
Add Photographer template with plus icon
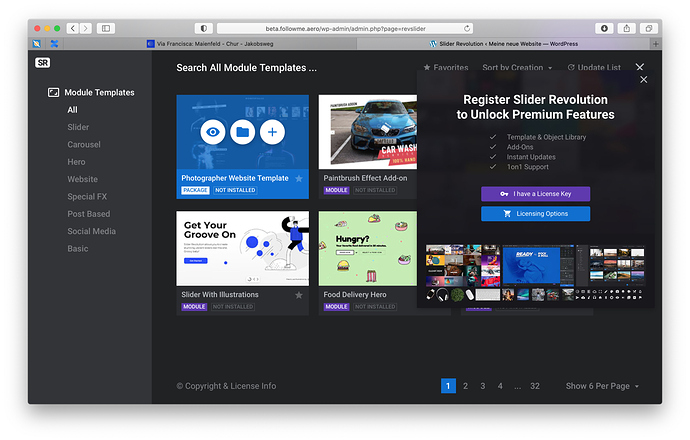272,132
